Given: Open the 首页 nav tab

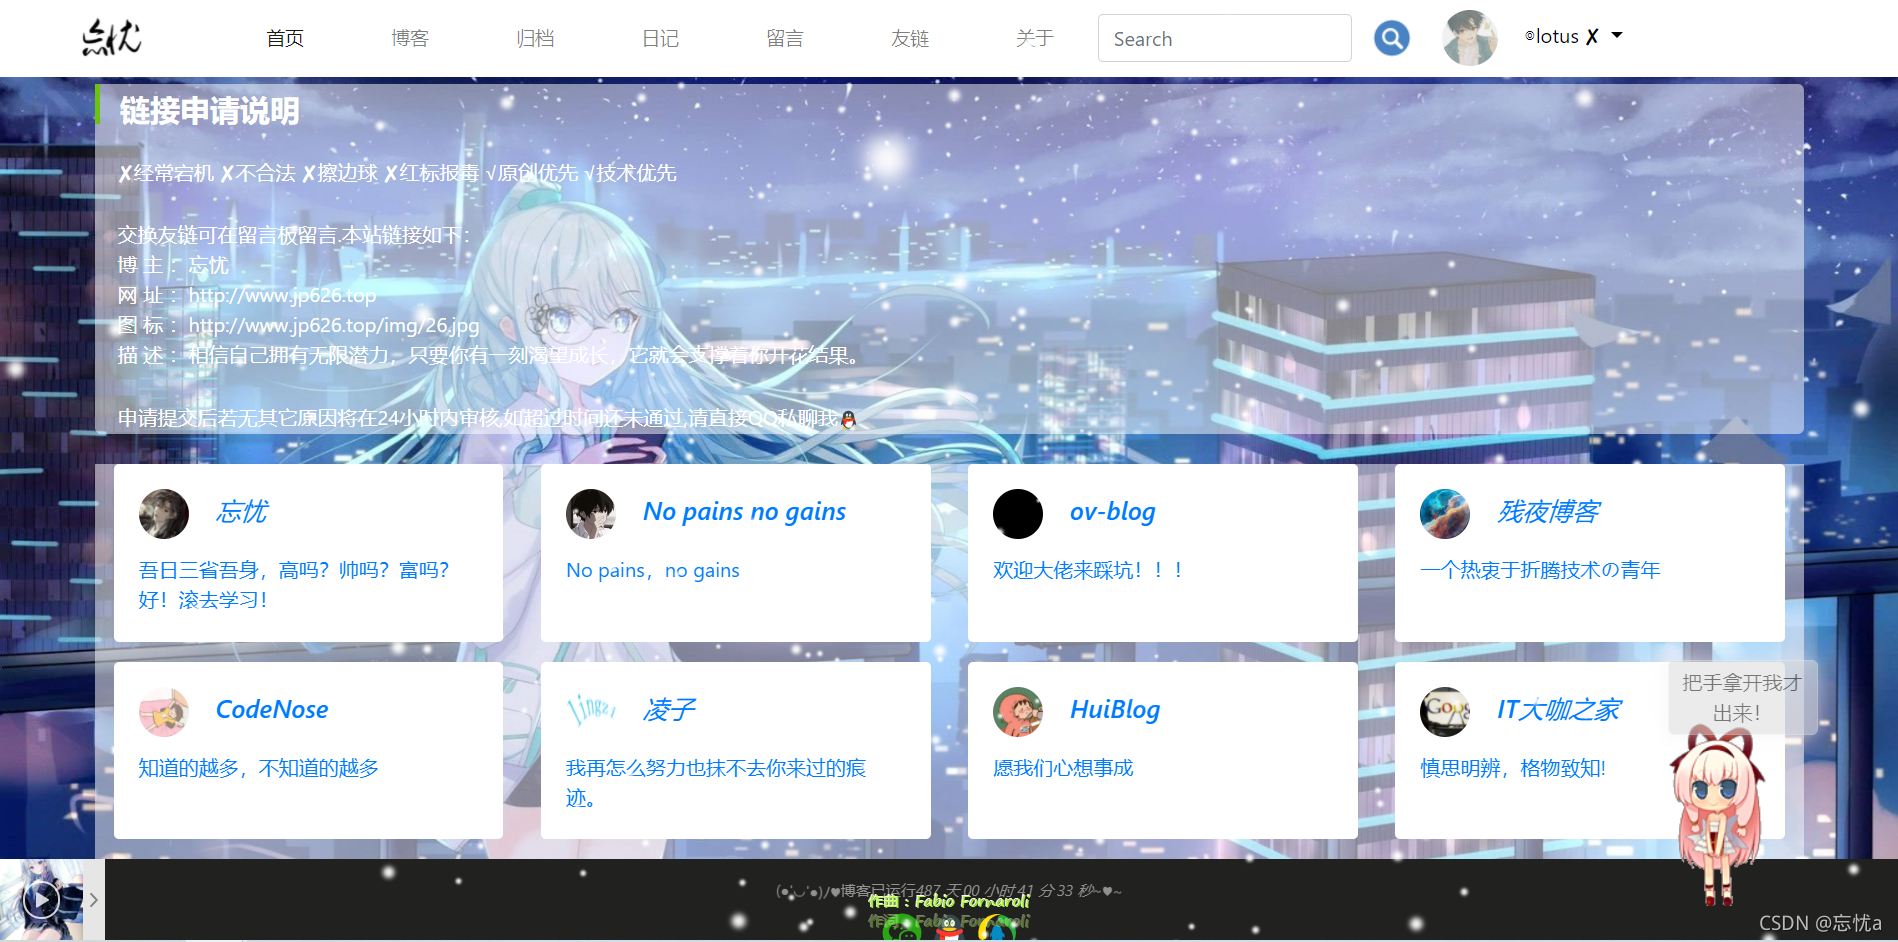Looking at the screenshot, I should [285, 38].
